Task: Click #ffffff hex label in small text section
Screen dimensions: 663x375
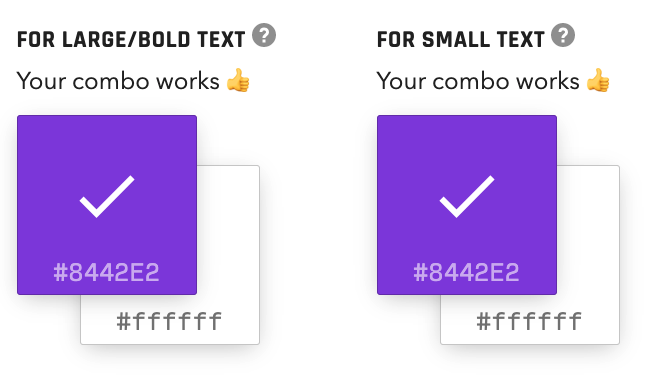Action: tap(529, 321)
